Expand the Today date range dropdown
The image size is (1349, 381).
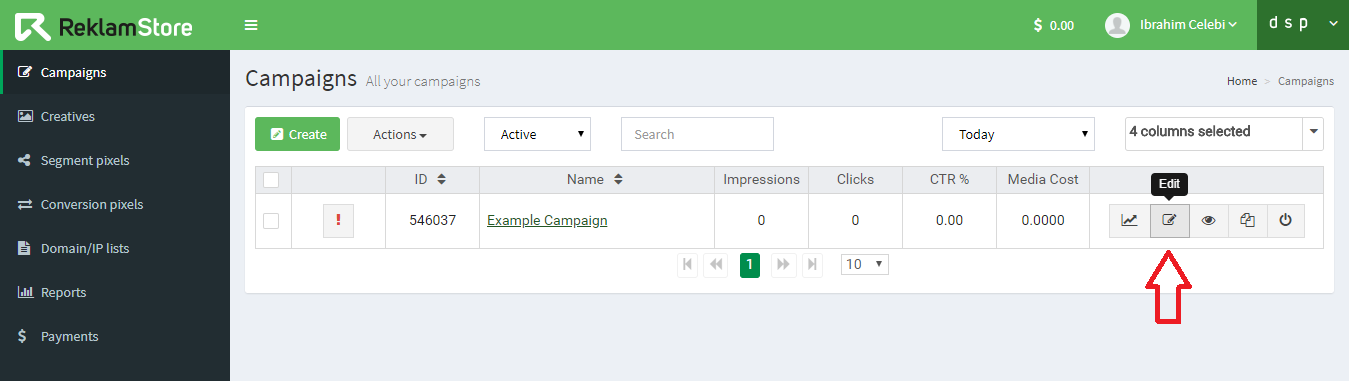point(1018,134)
